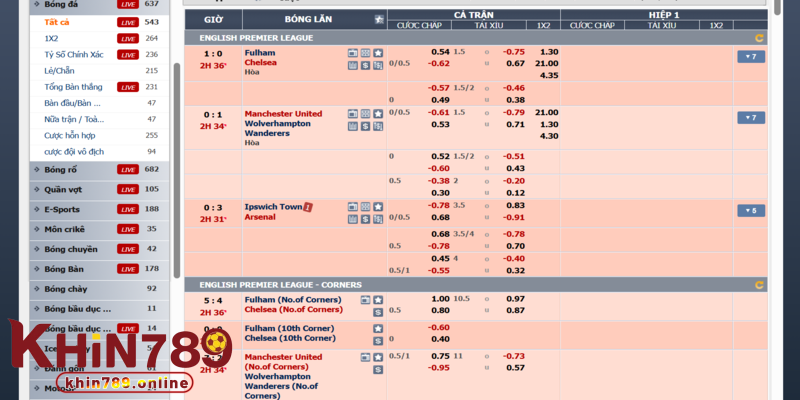
Task: Favorite the Fulham vs Chelsea match star
Action: pyautogui.click(x=378, y=53)
